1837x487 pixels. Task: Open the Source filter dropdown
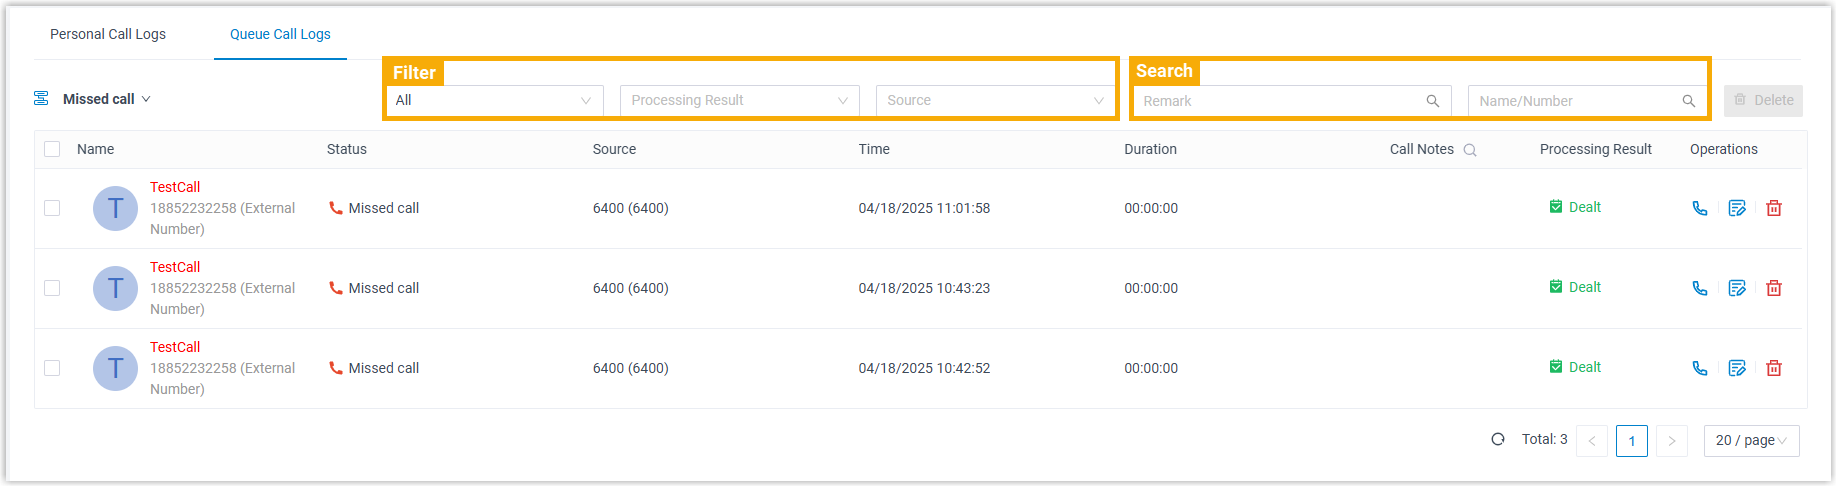click(995, 100)
